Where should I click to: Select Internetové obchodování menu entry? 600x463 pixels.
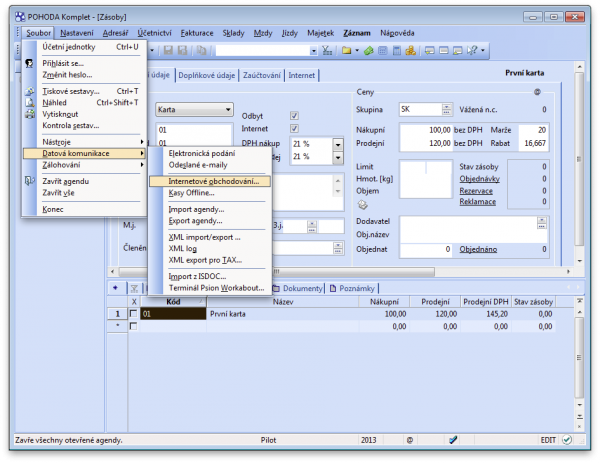tap(210, 181)
